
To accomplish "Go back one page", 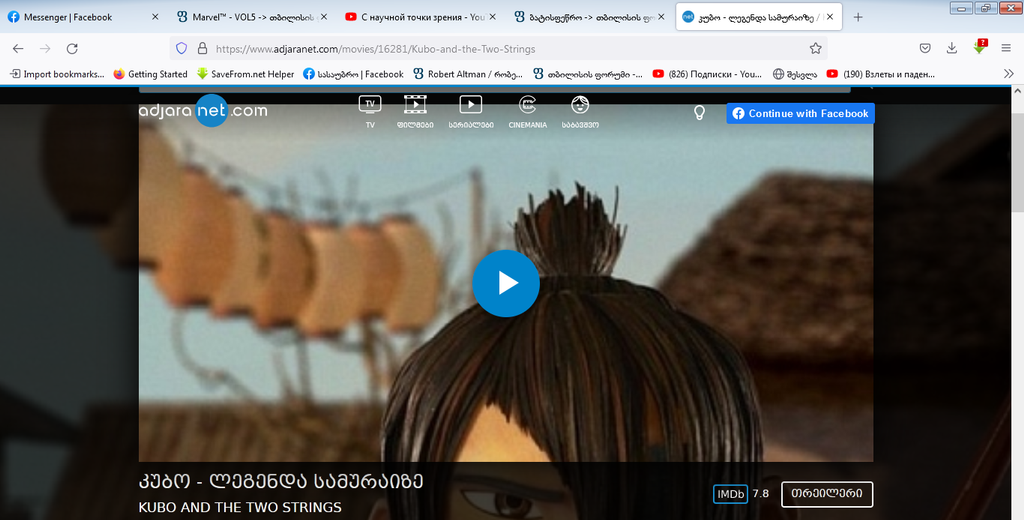I will [18, 48].
